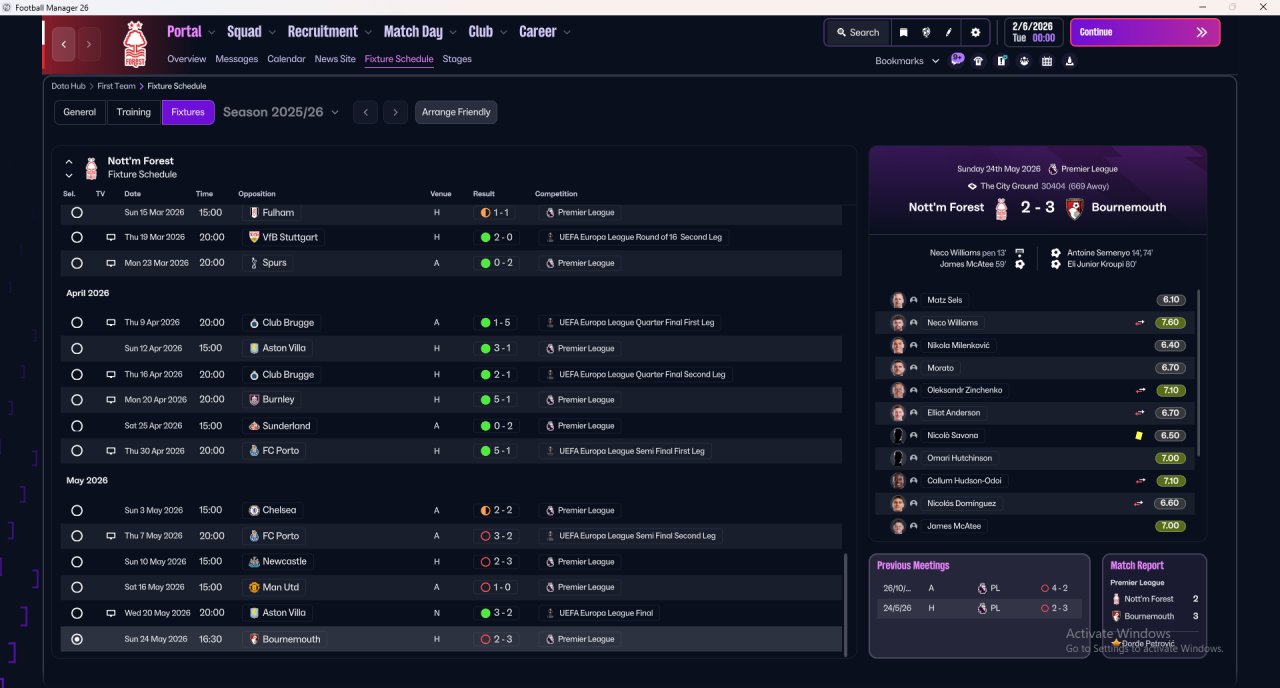This screenshot has height=688, width=1280.
Task: Click the download tray icon in the bookmarks bar
Action: point(1070,61)
